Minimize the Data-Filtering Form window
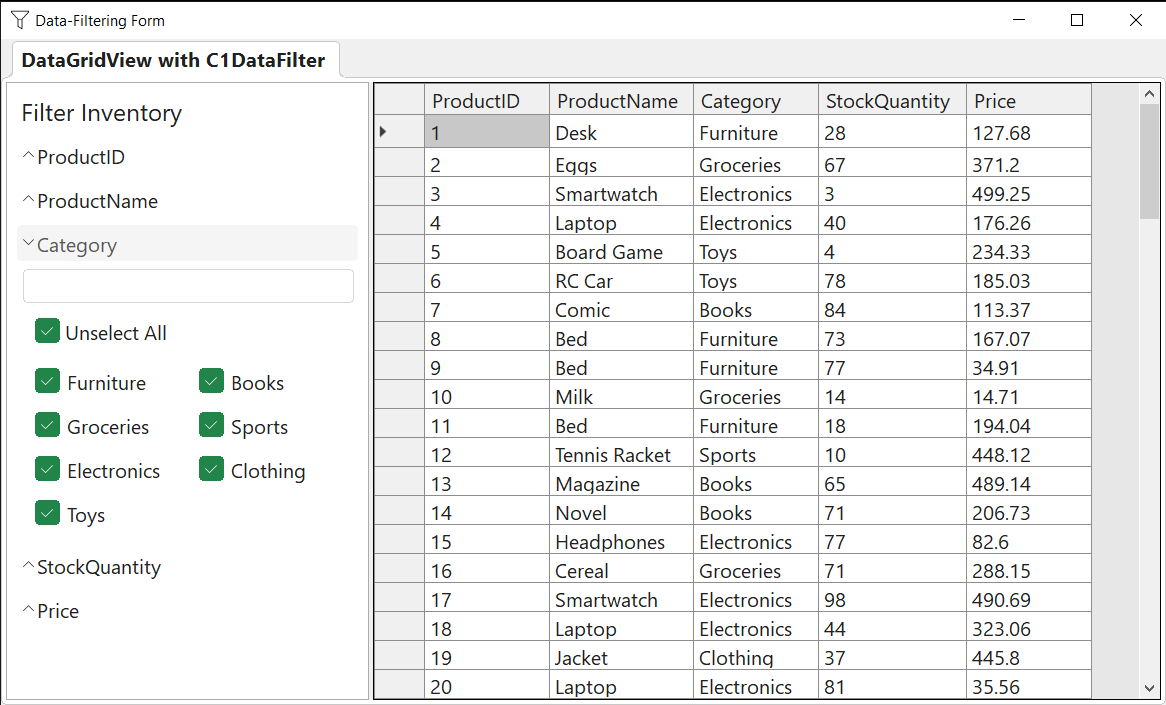The height and width of the screenshot is (705, 1166). click(1018, 20)
